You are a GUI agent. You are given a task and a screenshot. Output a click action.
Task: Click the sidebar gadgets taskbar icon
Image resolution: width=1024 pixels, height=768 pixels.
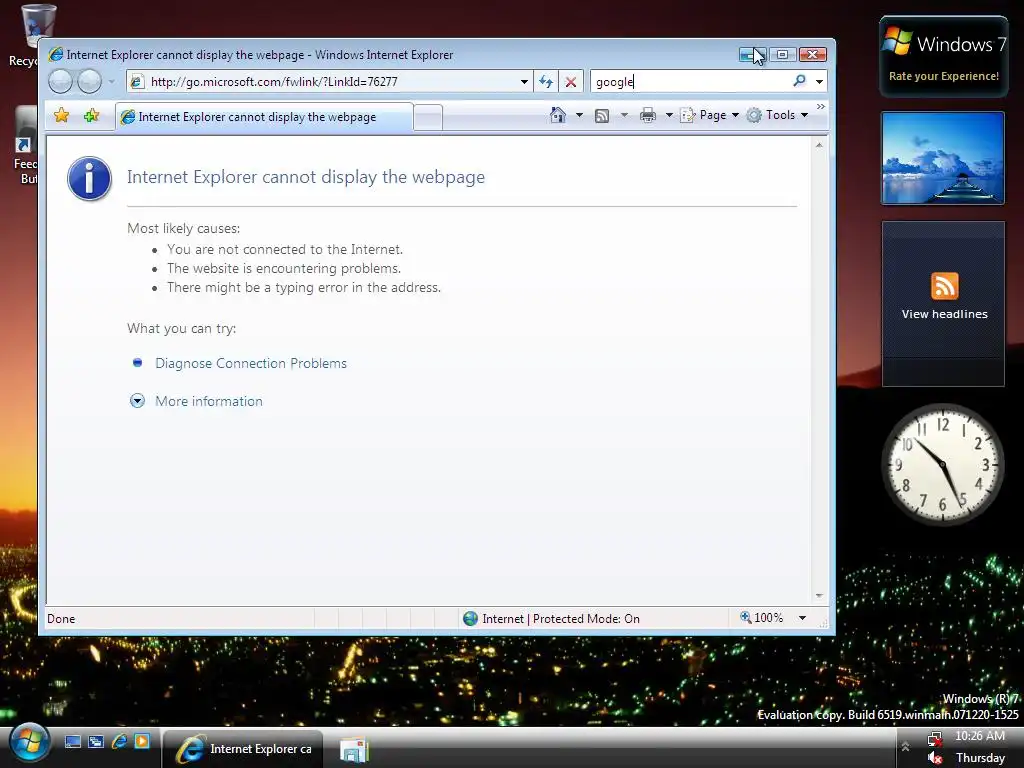(355, 750)
